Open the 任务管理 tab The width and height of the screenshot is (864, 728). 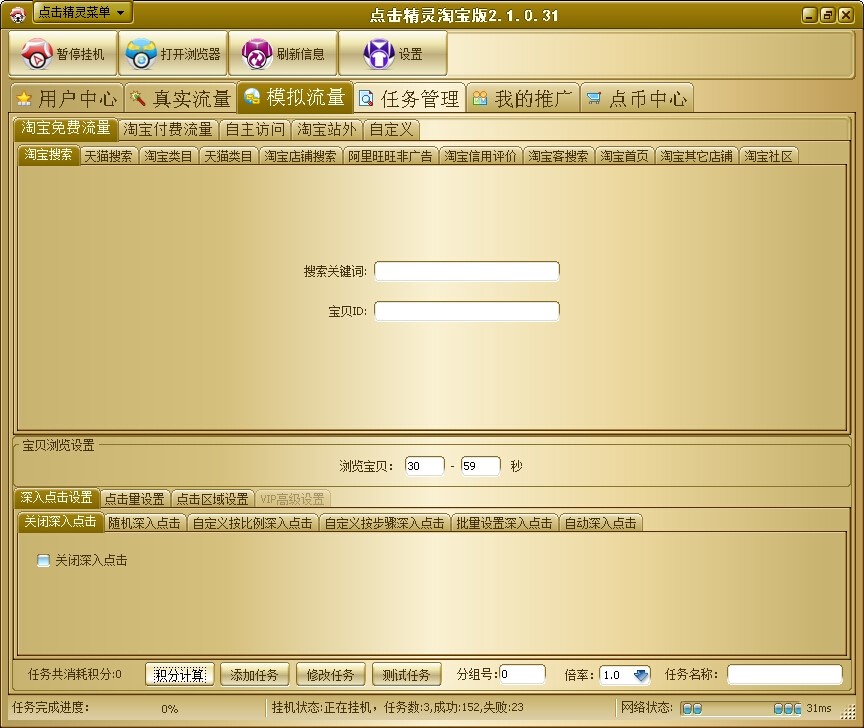409,99
